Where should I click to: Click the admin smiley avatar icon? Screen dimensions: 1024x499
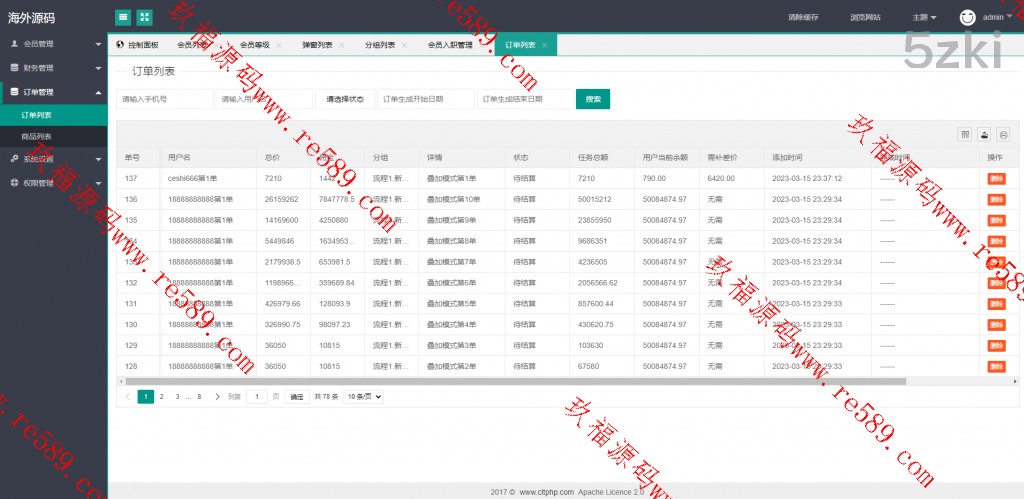pyautogui.click(x=967, y=17)
